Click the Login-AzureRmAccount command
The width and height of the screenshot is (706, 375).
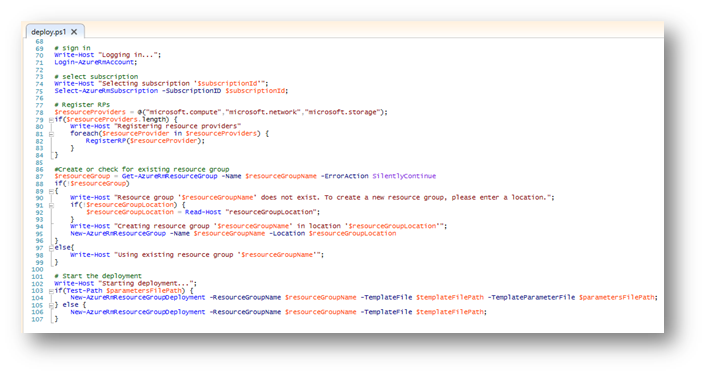[x=95, y=62]
